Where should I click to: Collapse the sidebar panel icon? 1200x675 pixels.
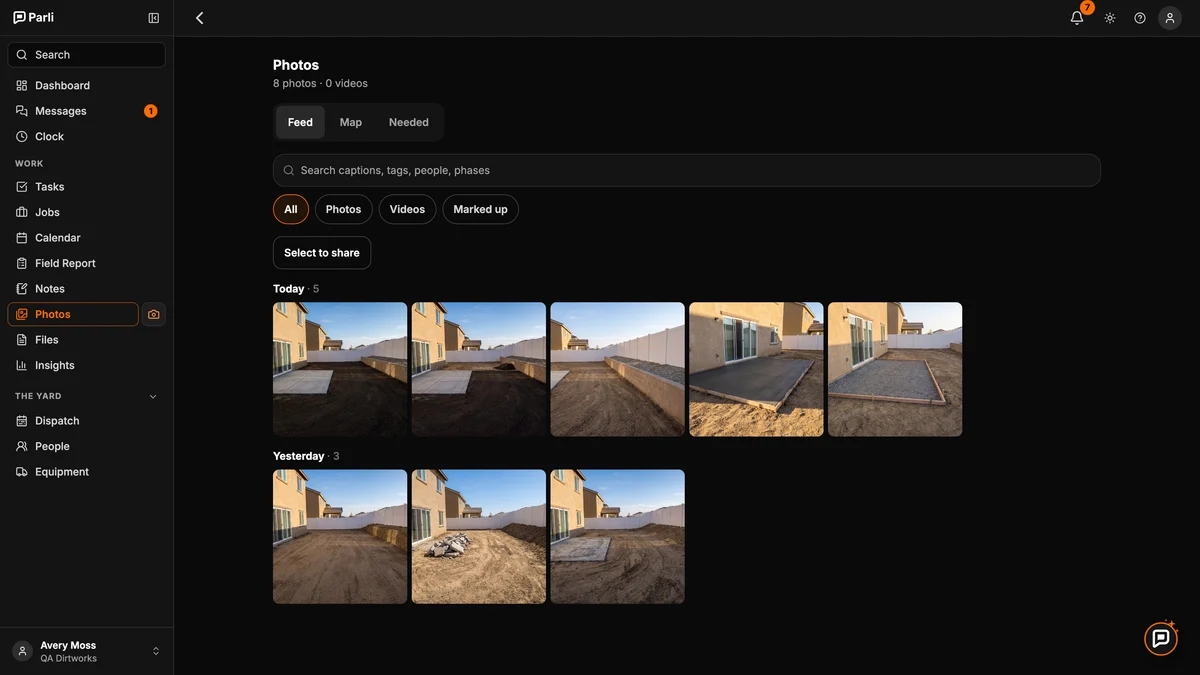153,18
